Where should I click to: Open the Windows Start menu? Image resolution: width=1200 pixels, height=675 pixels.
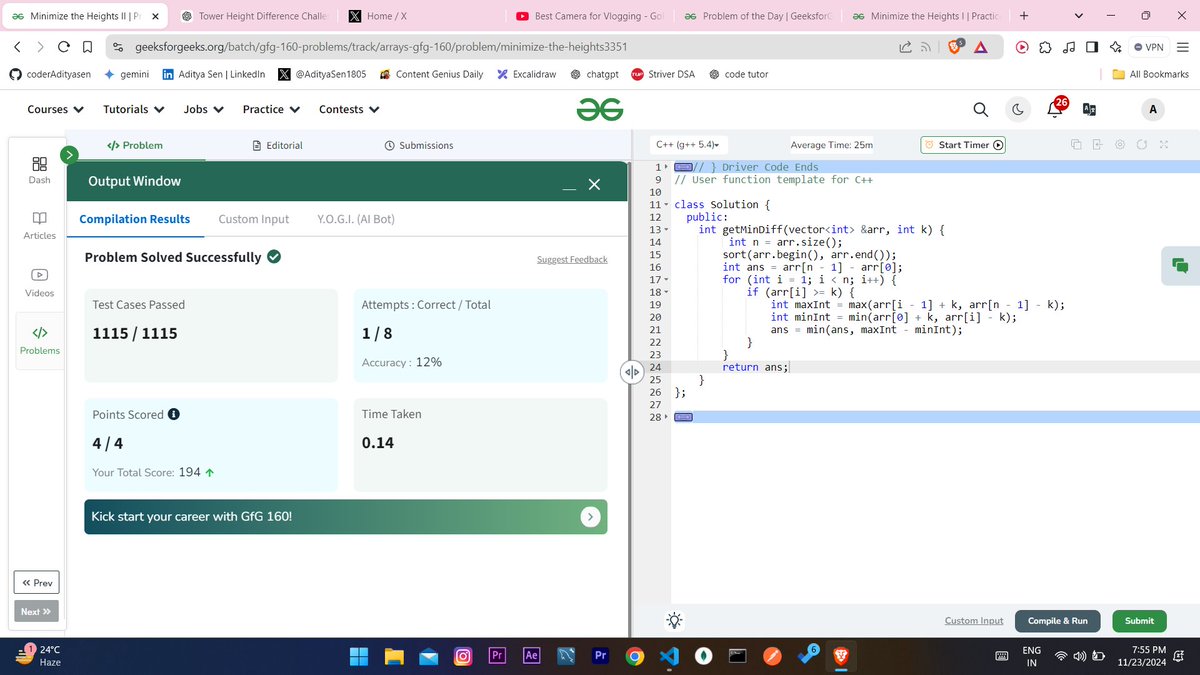pos(359,656)
